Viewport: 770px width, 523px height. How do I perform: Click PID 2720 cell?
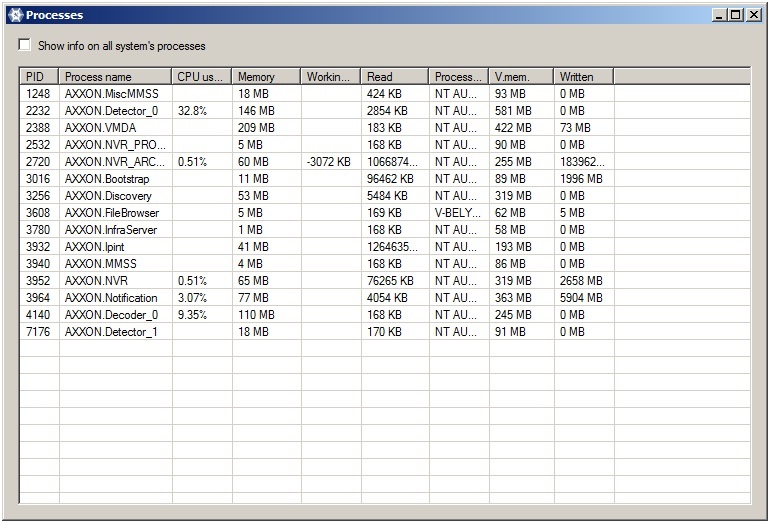38,162
